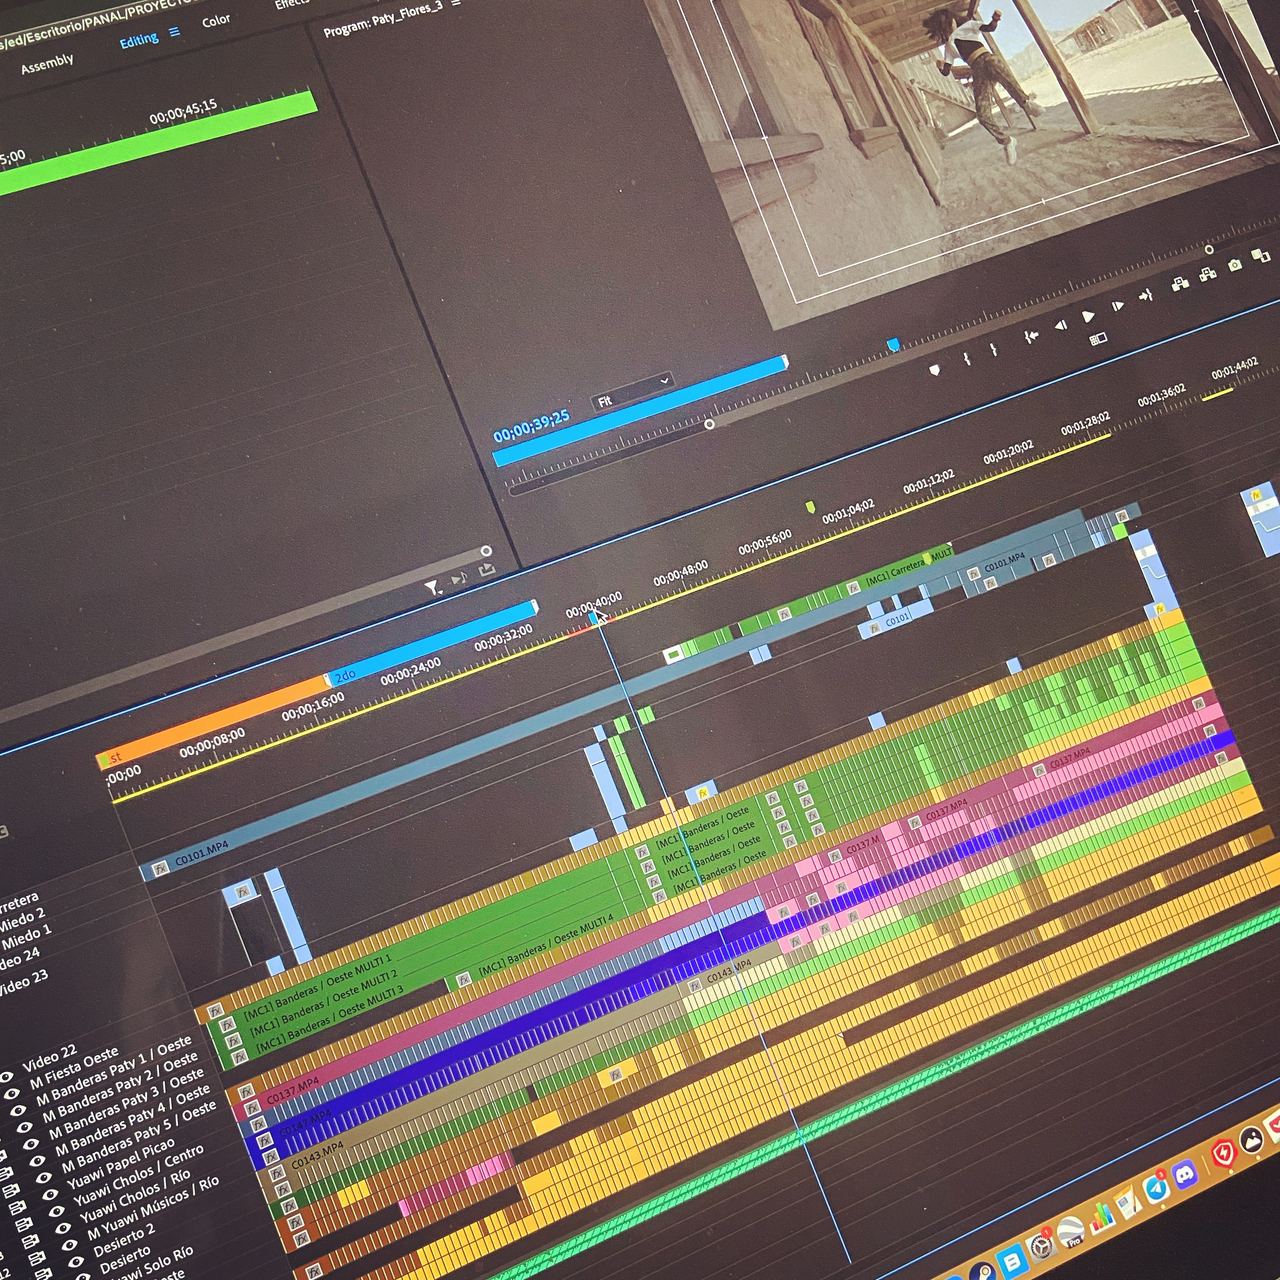Click the Mark Out bracket icon
1280x1280 pixels.
tap(993, 350)
